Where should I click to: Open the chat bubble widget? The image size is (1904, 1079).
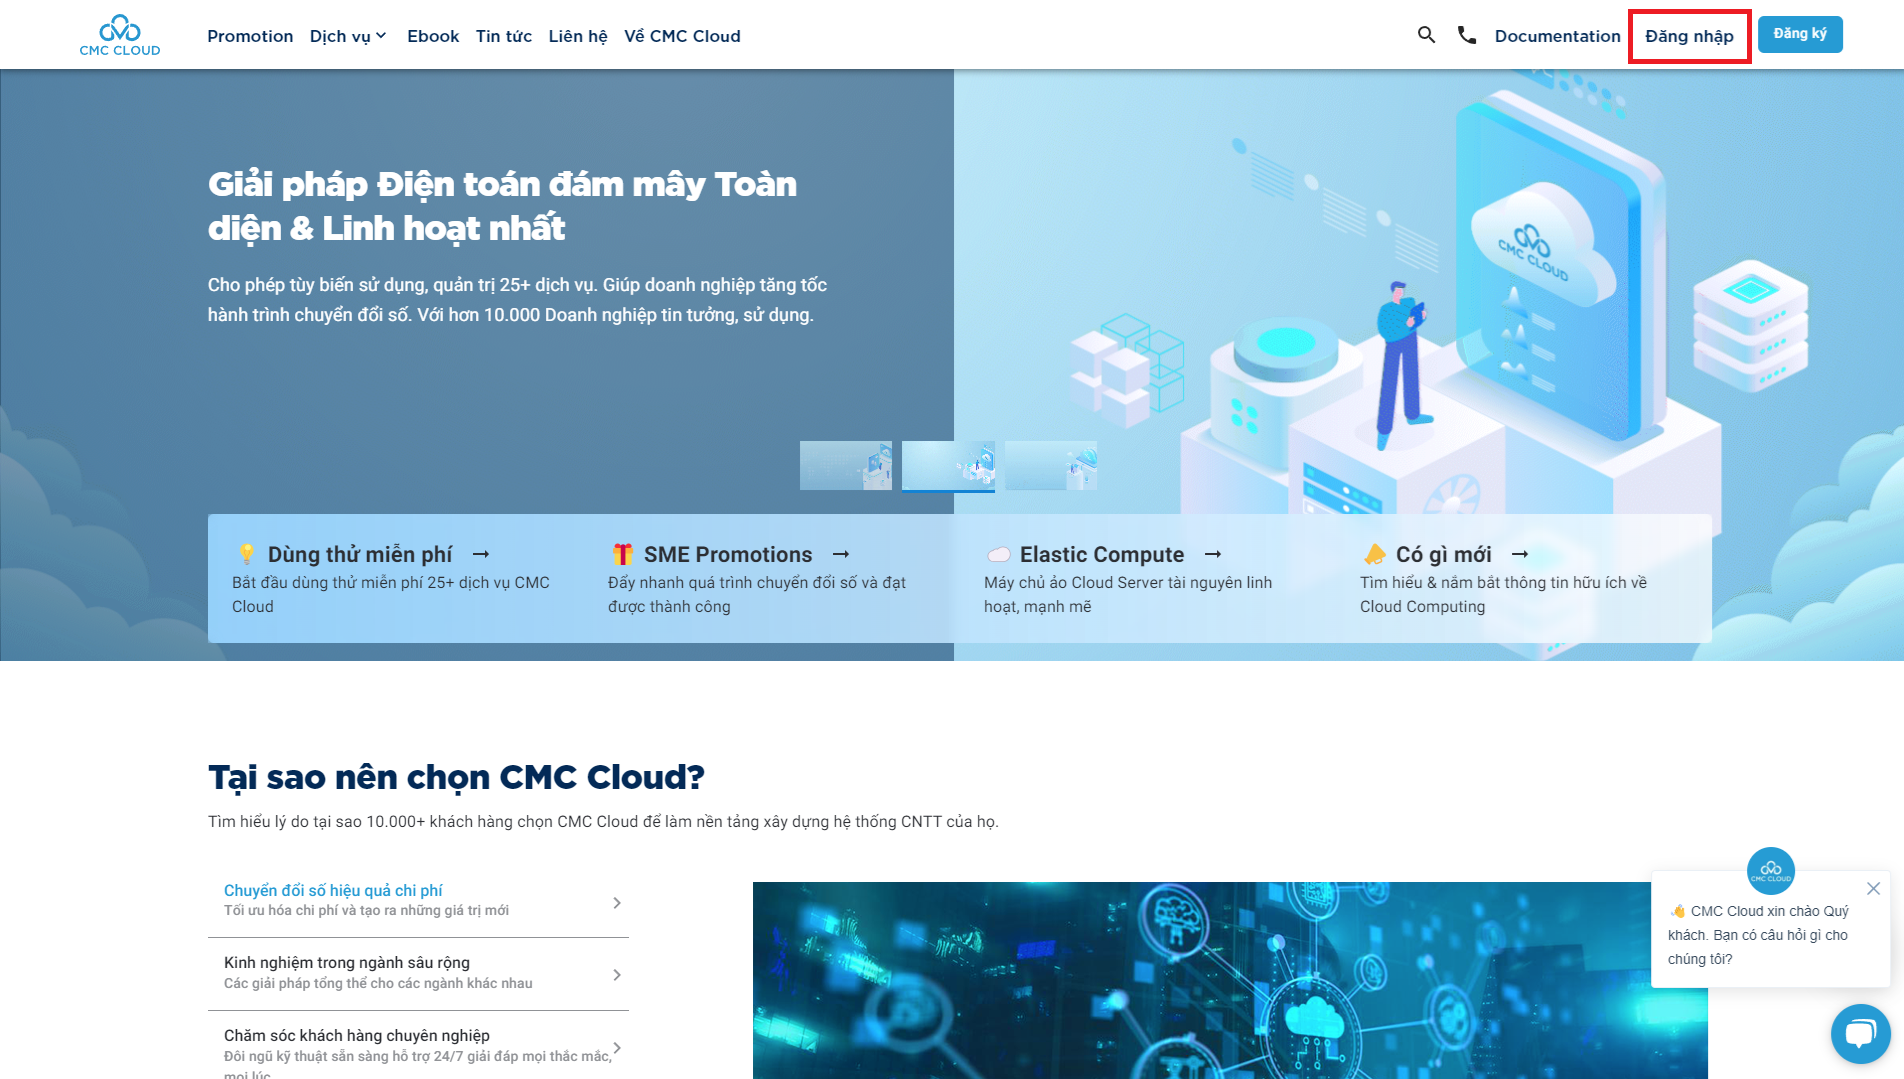pyautogui.click(x=1860, y=1034)
